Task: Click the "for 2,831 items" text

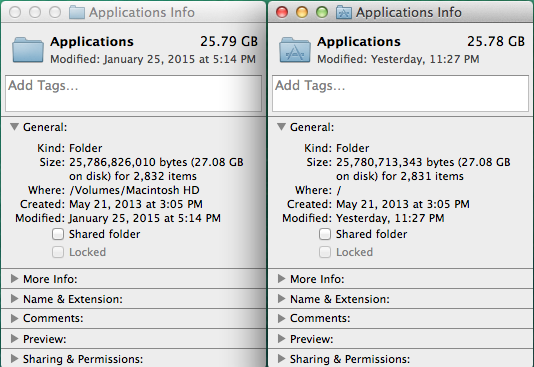Action: (423, 176)
